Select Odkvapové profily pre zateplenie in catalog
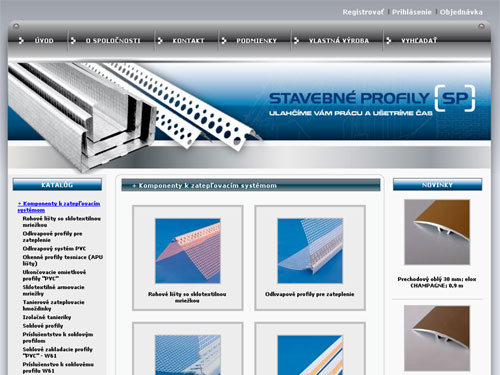The width and height of the screenshot is (500, 375). 52,237
